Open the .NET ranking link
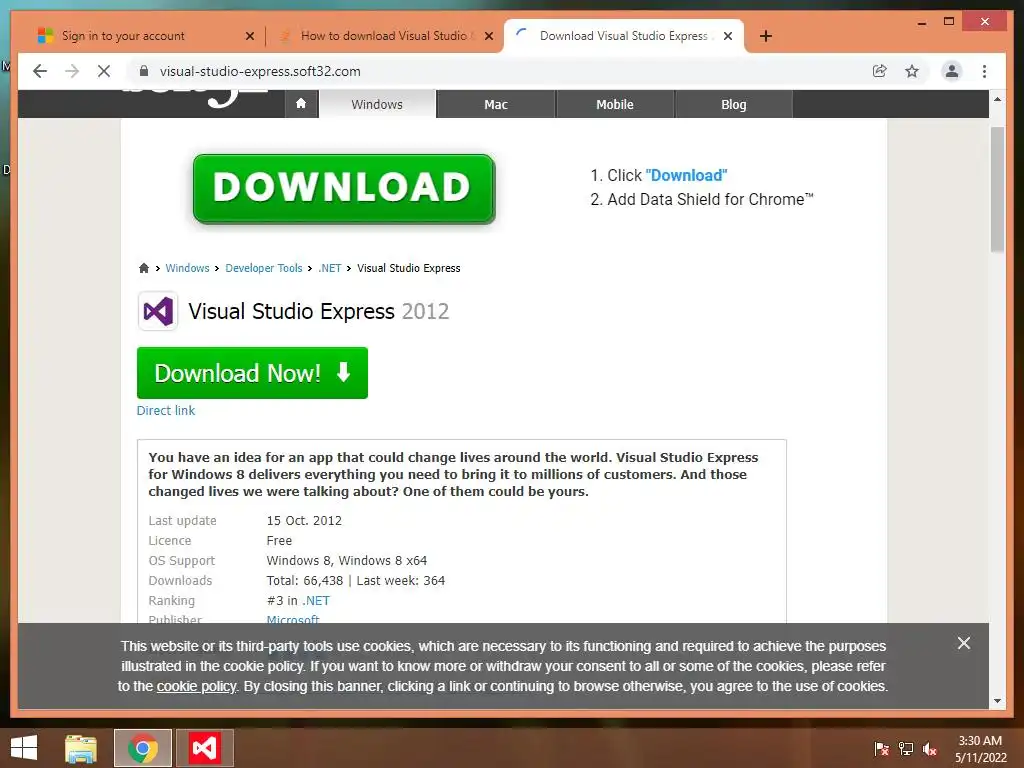Viewport: 1024px width, 768px height. point(315,600)
